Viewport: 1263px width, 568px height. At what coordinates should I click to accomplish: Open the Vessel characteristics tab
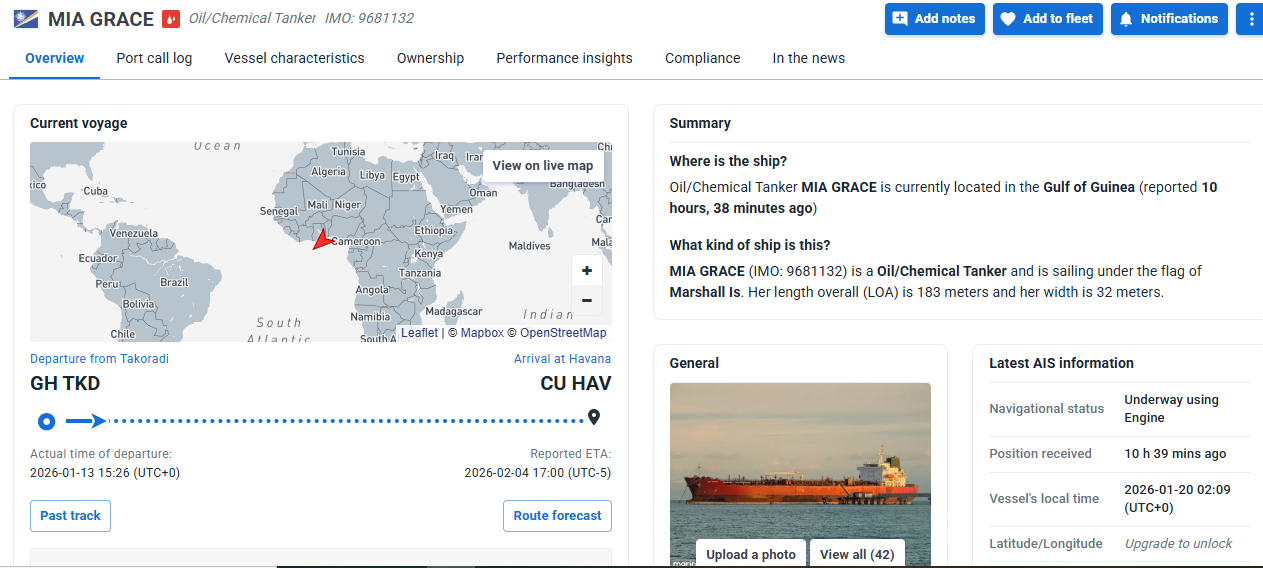(x=294, y=58)
